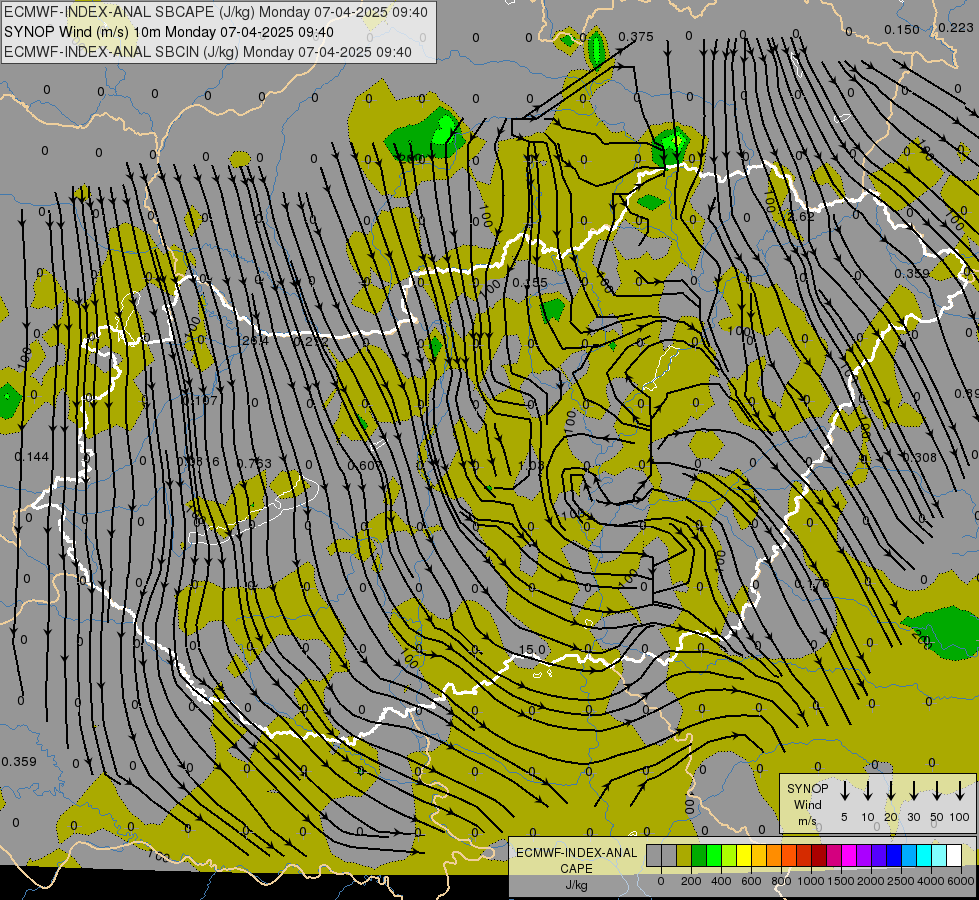Click the 600 tick label in CAPE legend
This screenshot has height=900, width=979.
(x=751, y=881)
